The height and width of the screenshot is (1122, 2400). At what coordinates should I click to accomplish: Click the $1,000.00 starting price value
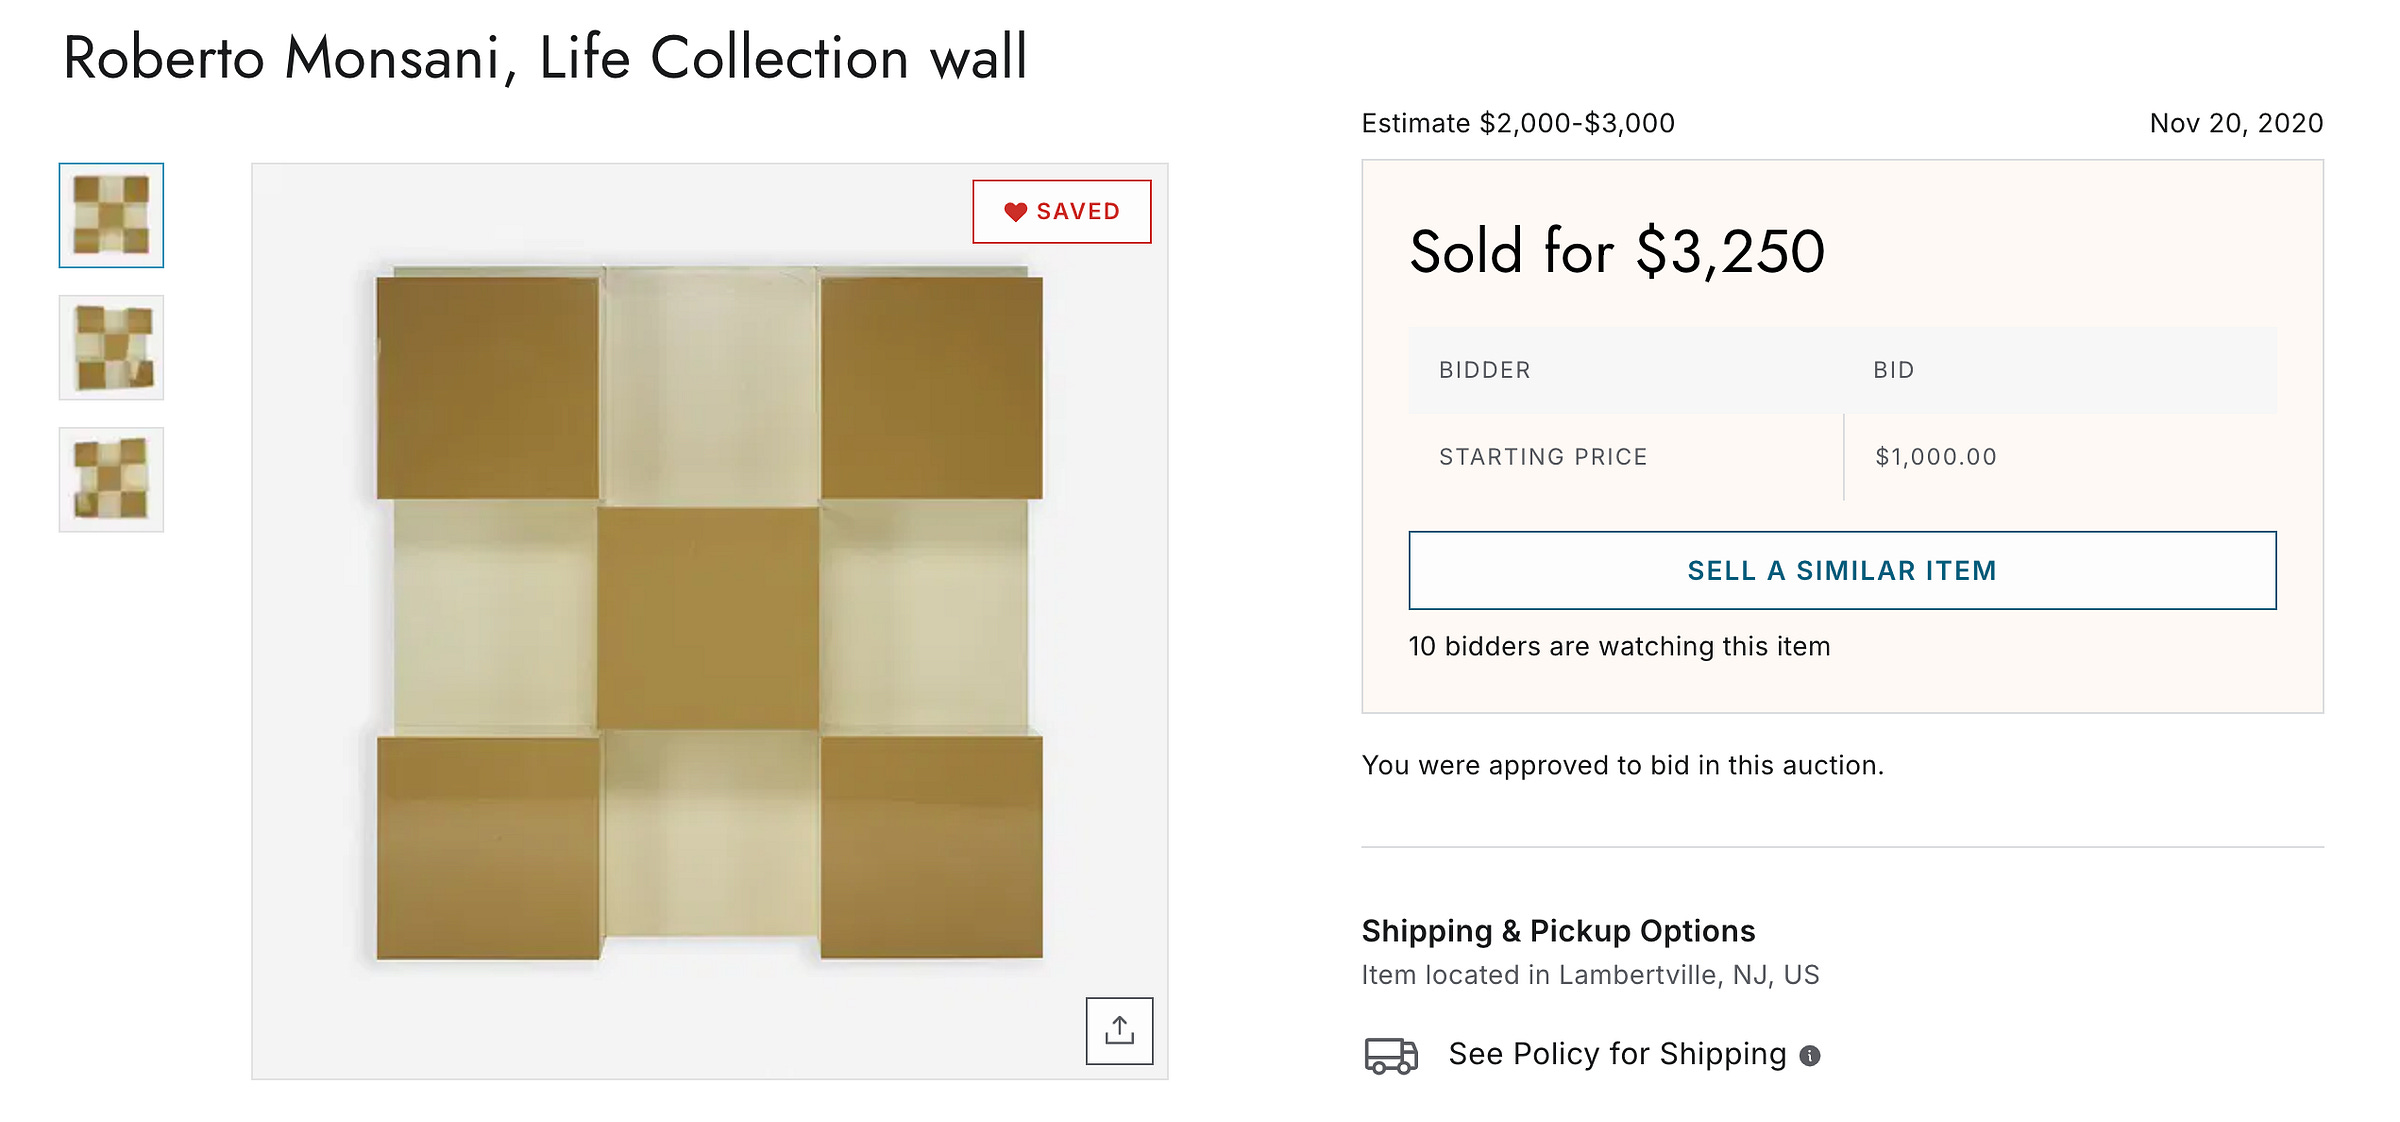[x=1935, y=457]
